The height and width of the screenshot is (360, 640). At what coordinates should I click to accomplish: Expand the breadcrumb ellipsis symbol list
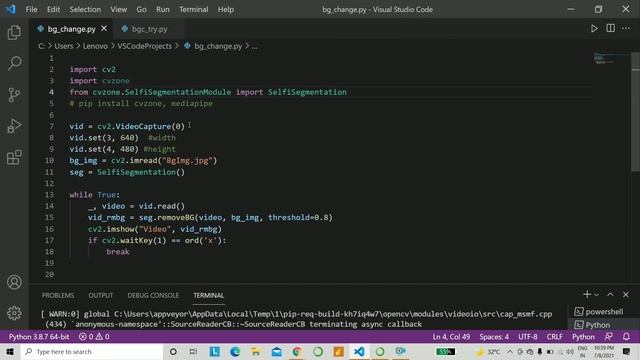click(x=255, y=47)
